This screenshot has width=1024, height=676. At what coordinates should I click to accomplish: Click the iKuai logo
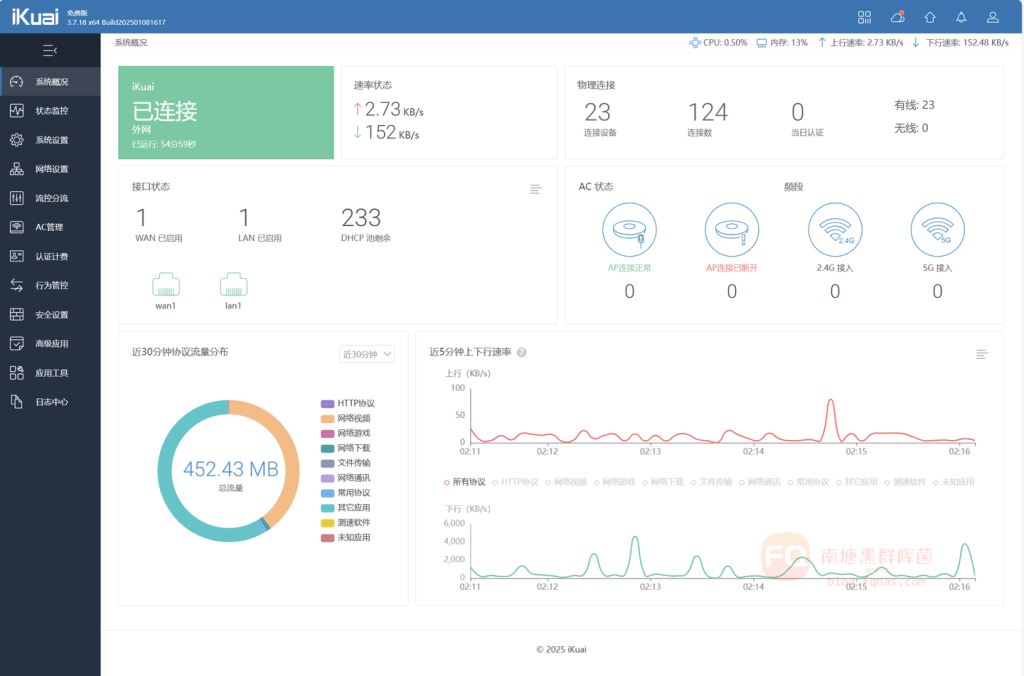(32, 17)
